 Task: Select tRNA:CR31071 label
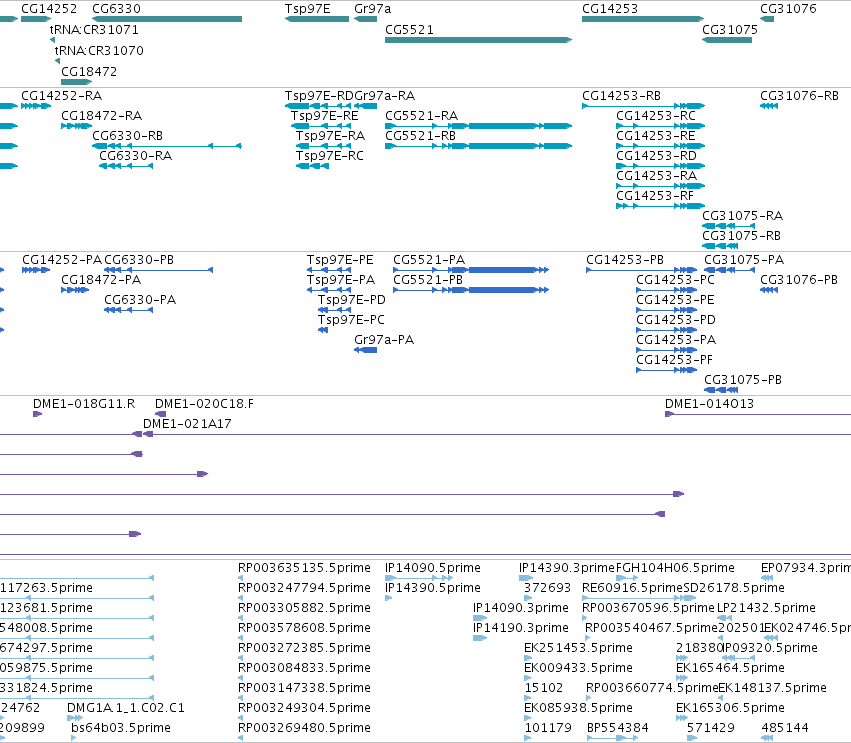tap(94, 29)
